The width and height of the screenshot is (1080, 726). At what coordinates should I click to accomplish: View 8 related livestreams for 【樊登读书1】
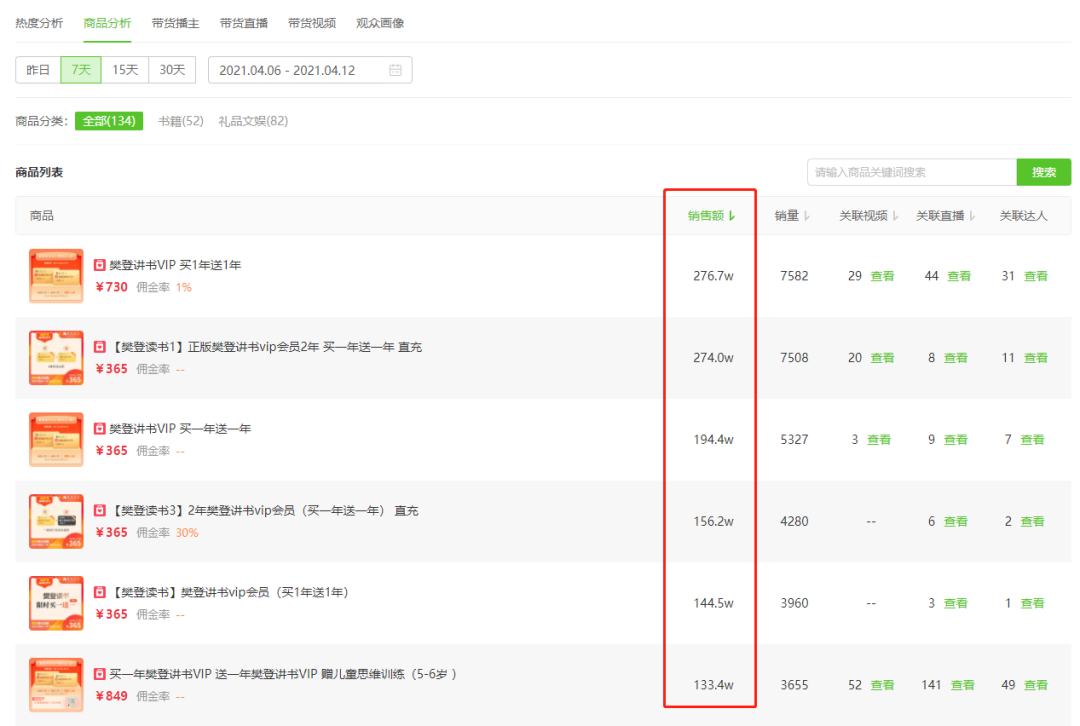point(955,358)
